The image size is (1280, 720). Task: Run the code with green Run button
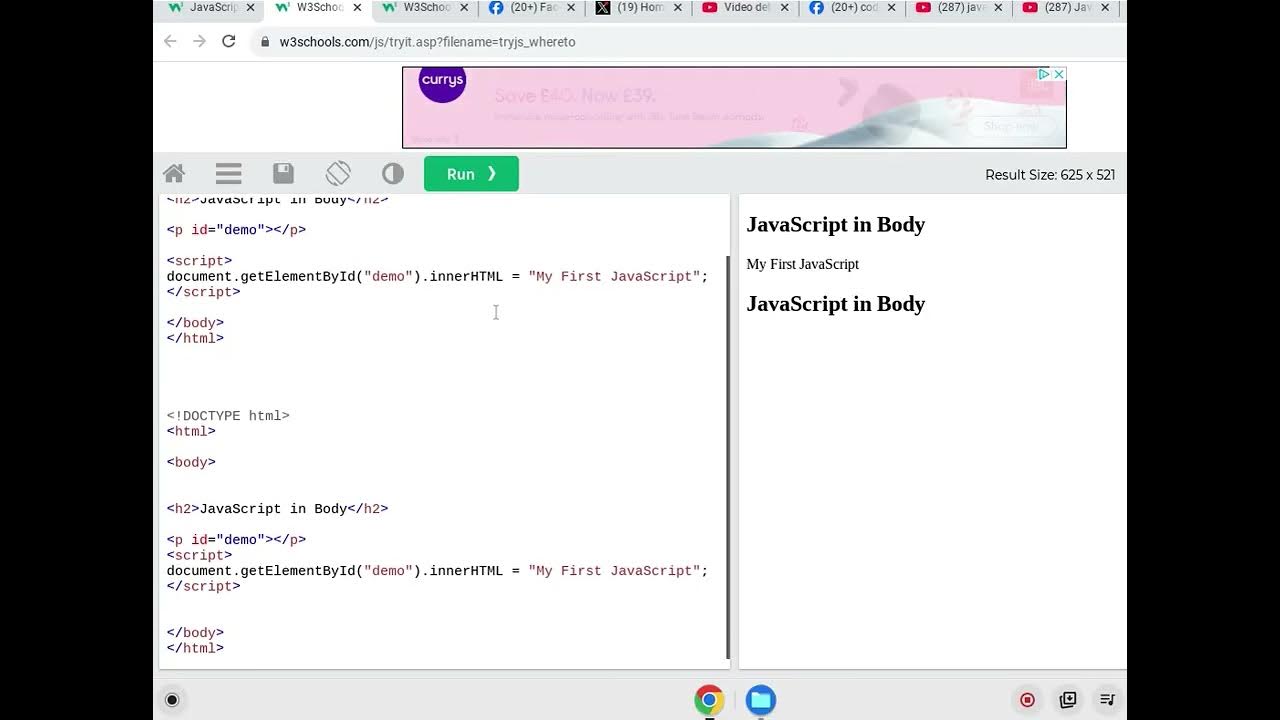(x=471, y=174)
